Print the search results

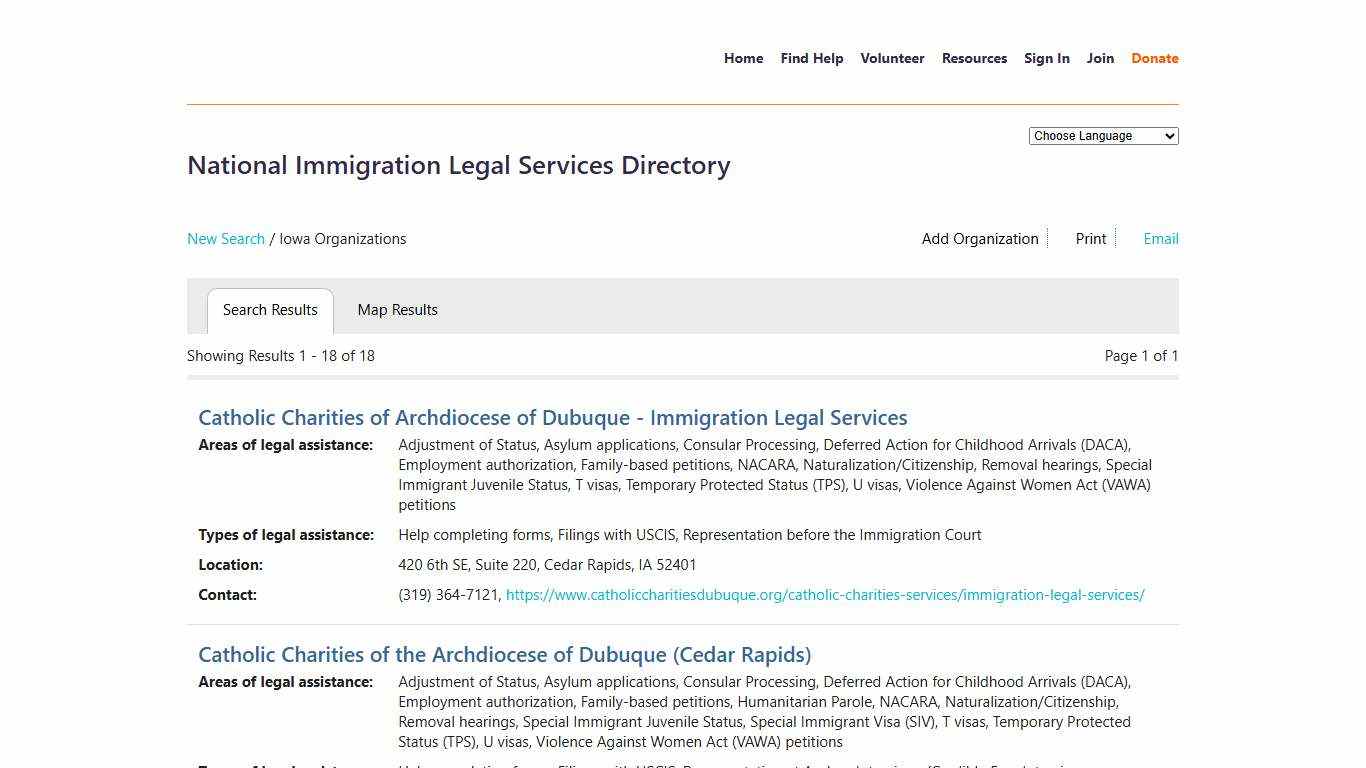[1090, 239]
